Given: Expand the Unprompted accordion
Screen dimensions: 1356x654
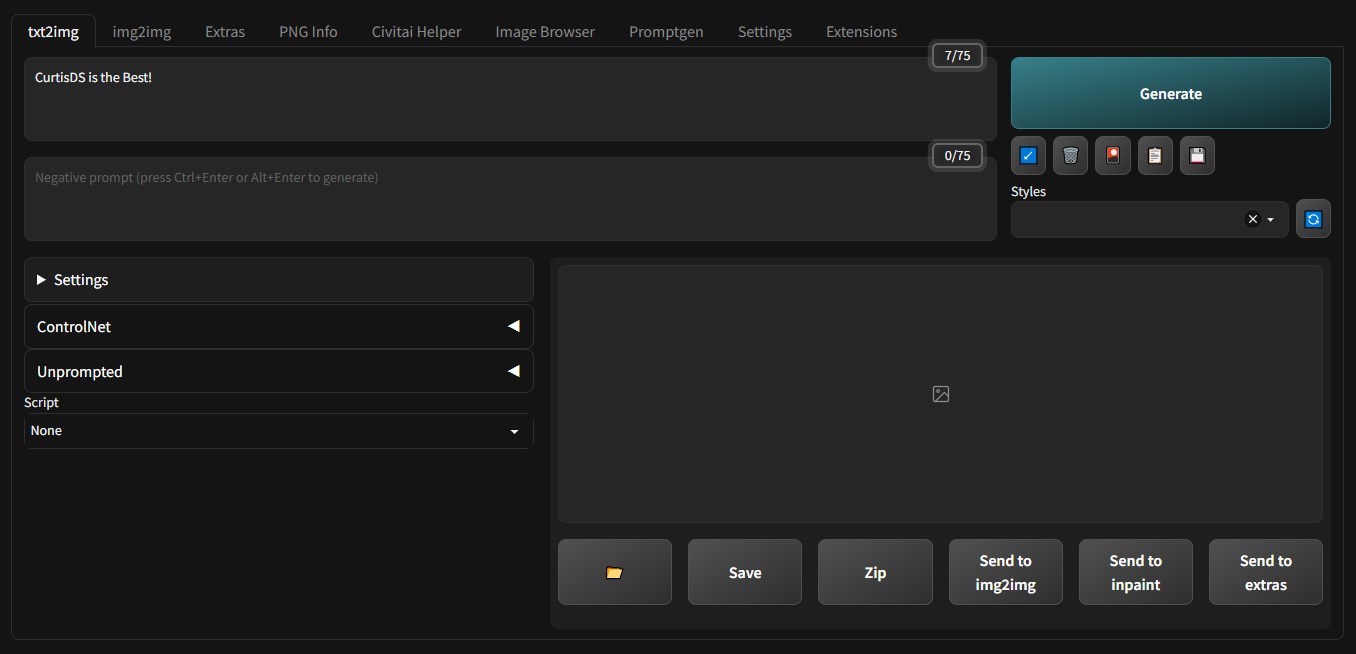Looking at the screenshot, I should coord(279,371).
